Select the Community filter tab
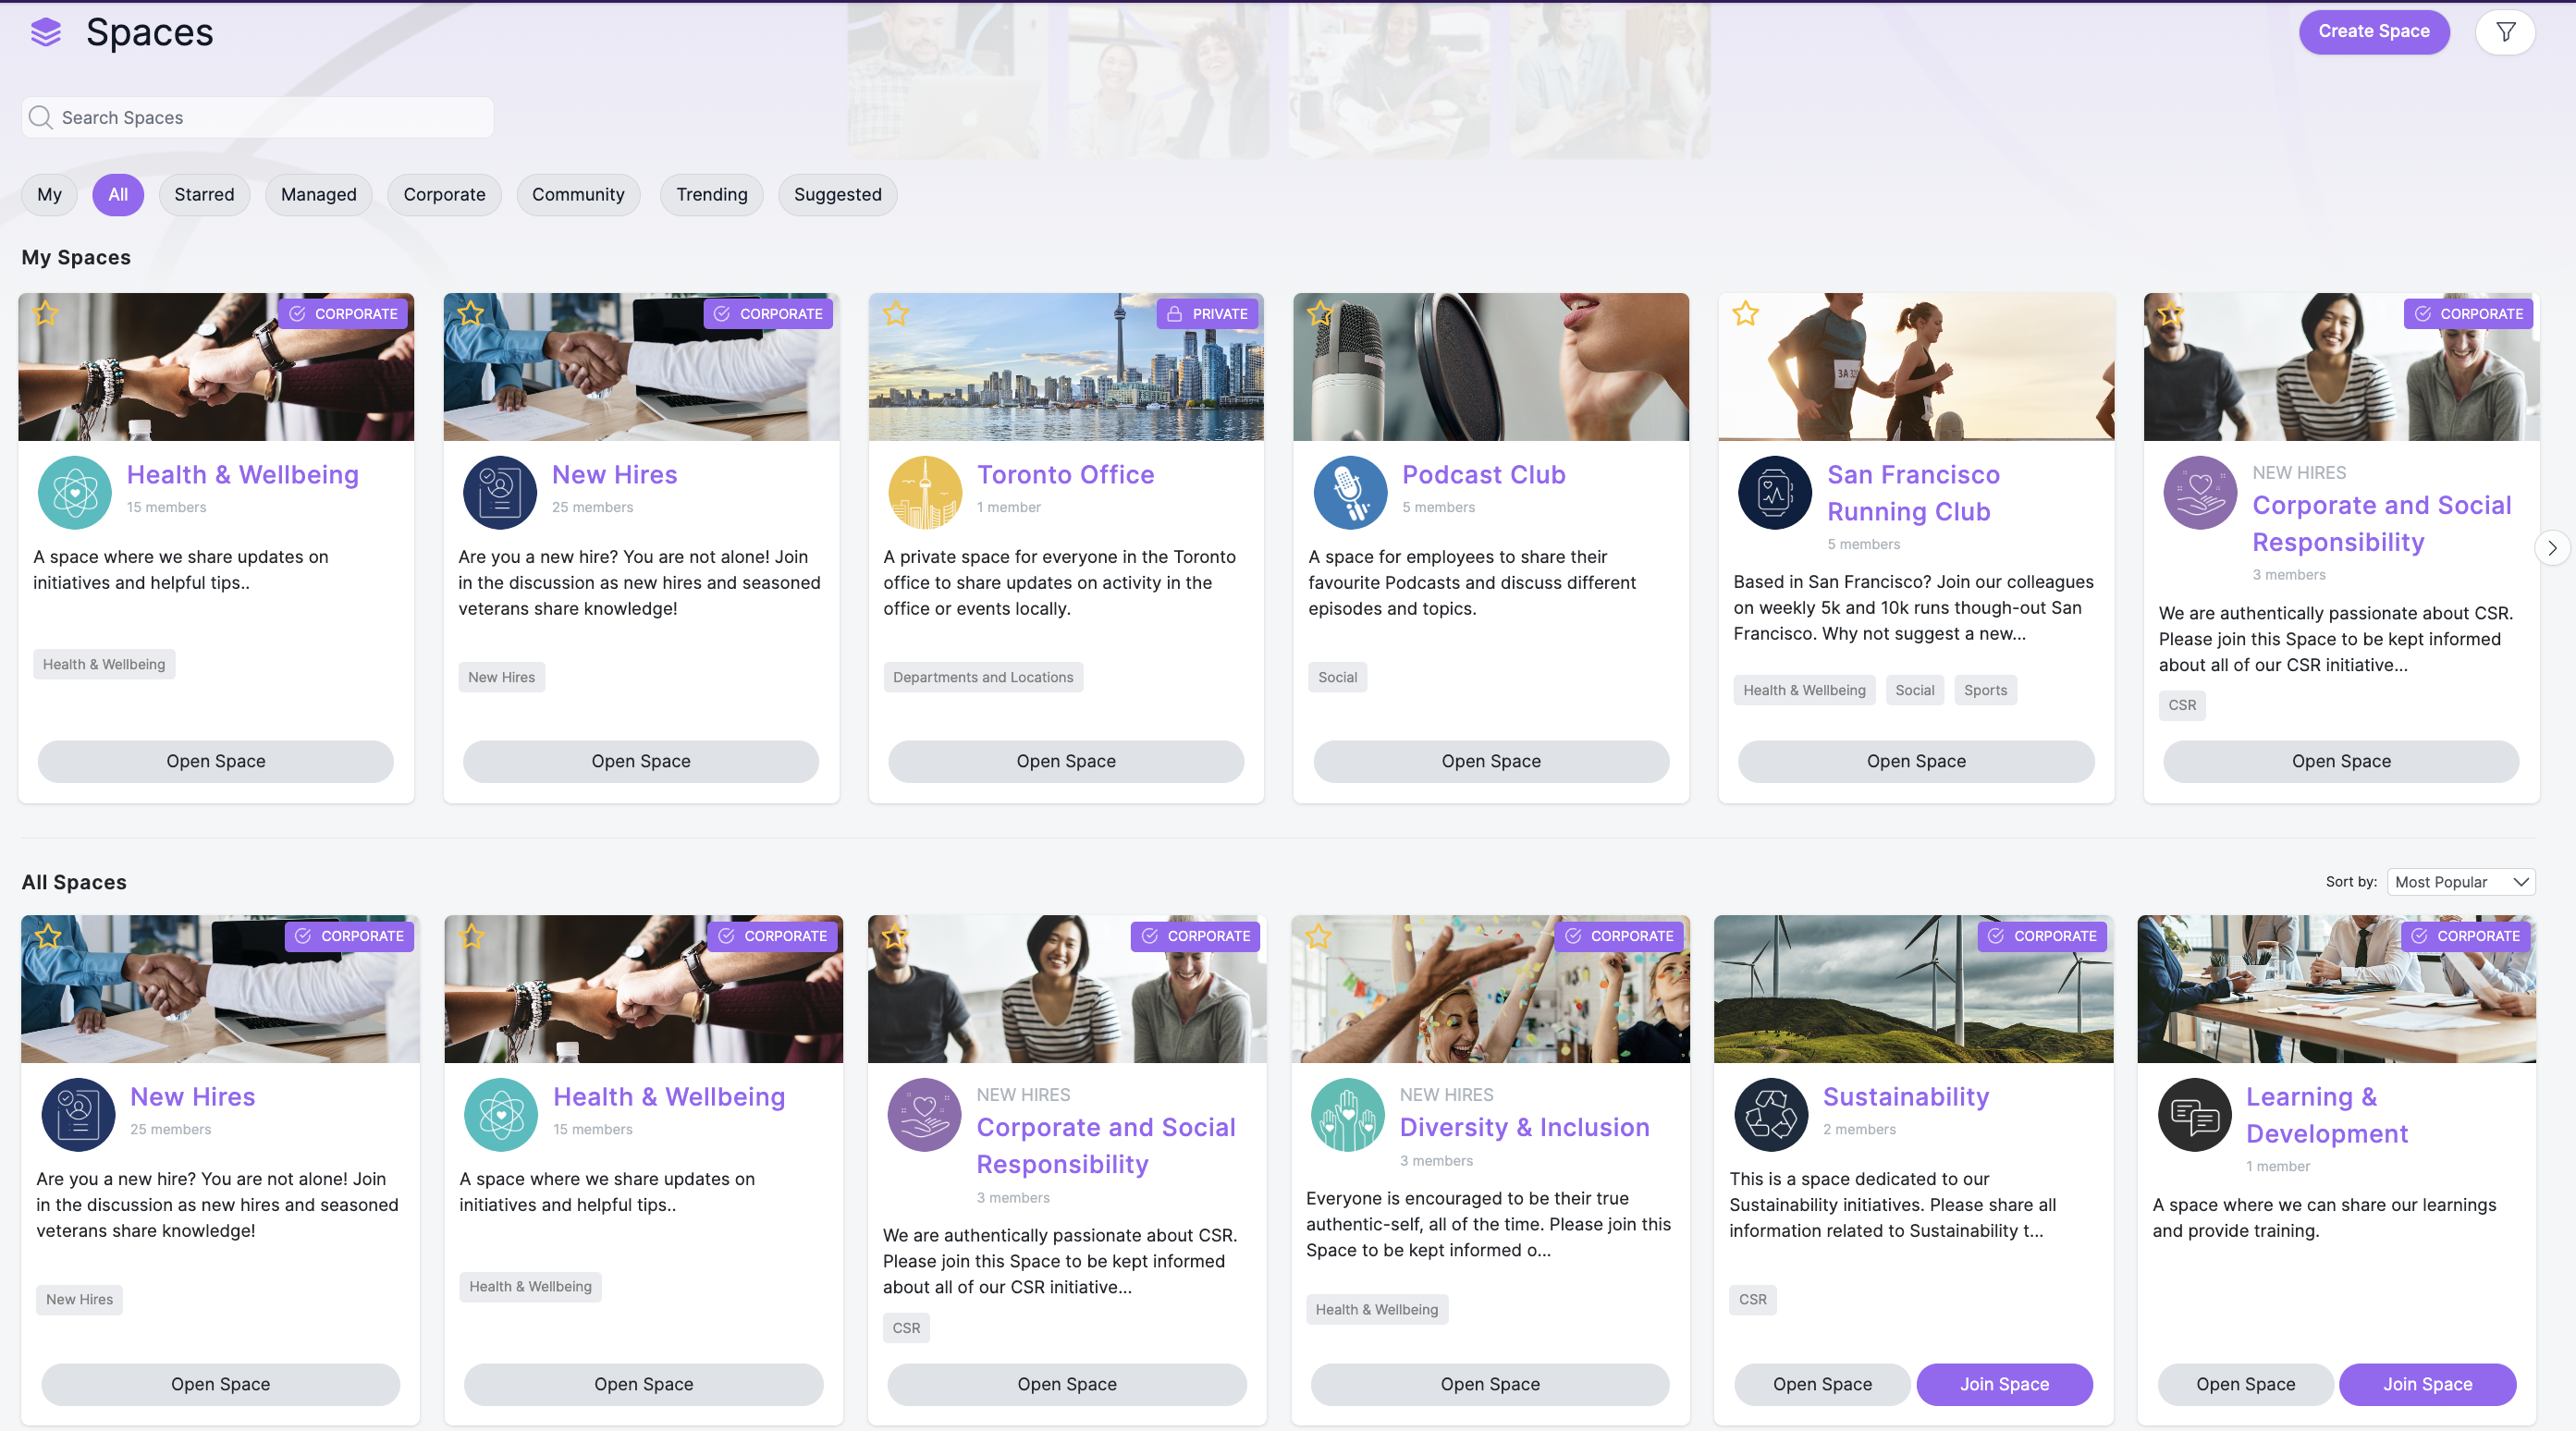This screenshot has width=2576, height=1431. (x=578, y=195)
